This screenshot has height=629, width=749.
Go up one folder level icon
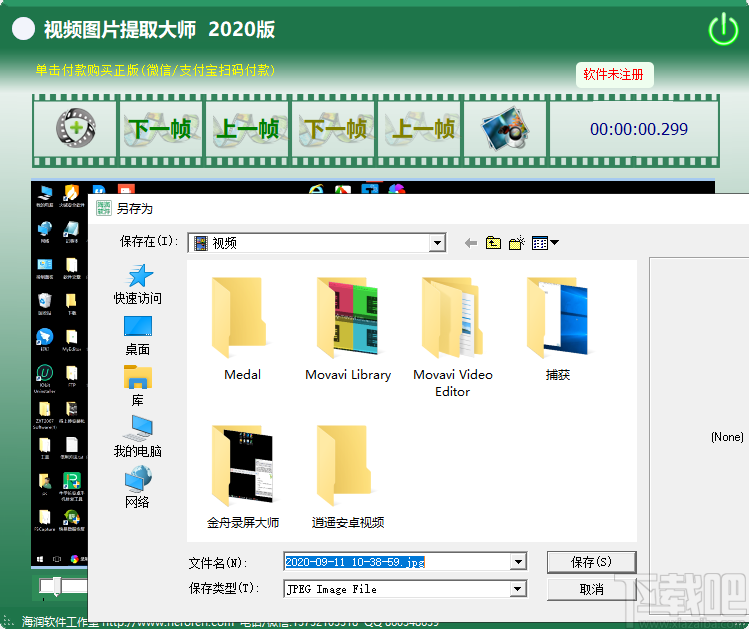[493, 243]
